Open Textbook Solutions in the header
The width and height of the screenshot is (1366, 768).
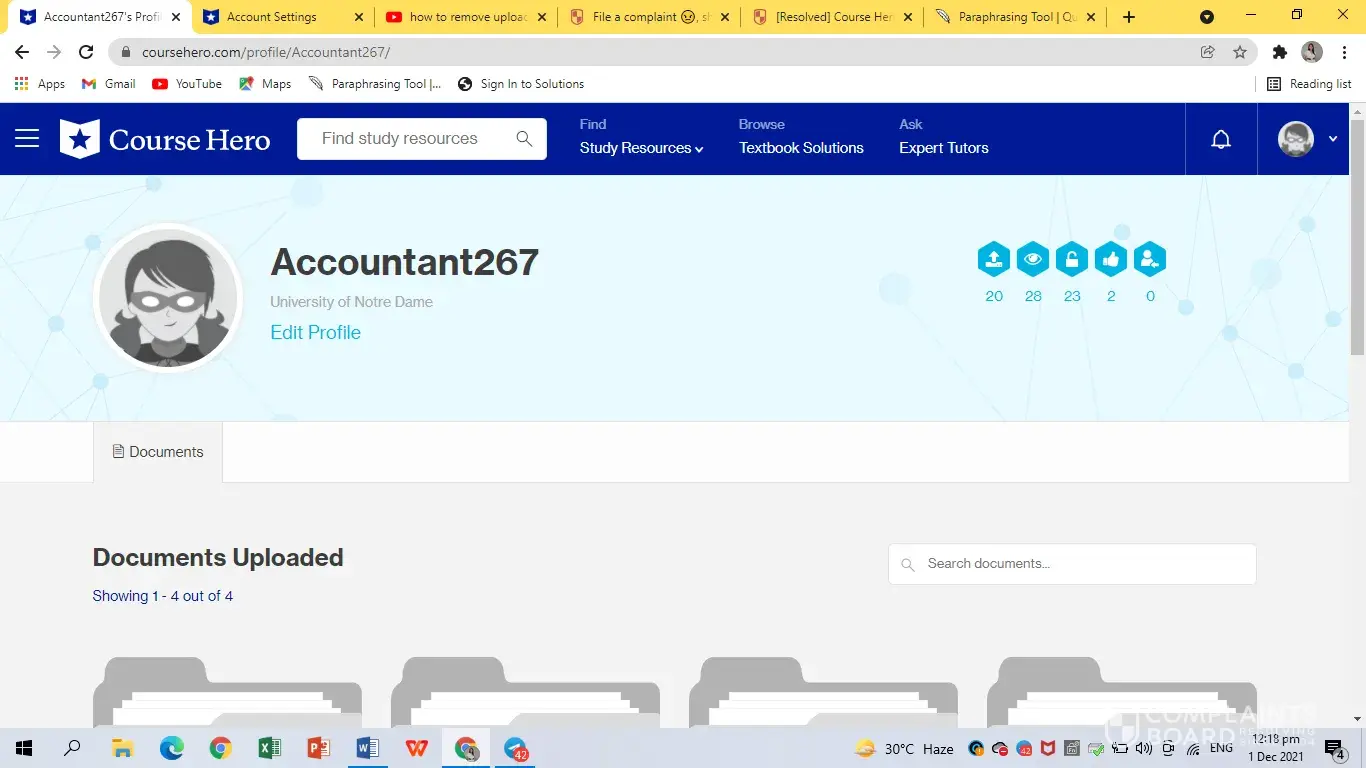(x=801, y=148)
